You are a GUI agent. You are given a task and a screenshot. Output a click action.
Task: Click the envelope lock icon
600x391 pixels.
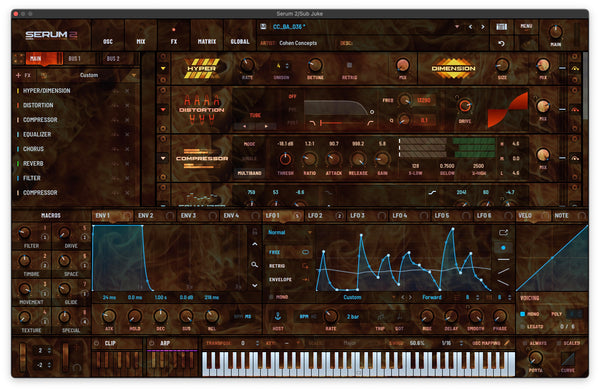coord(254,232)
